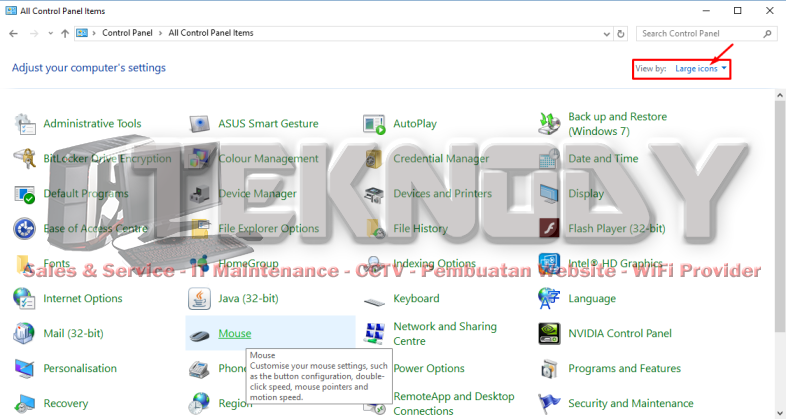Click the Mail (32-bit) icon
The height and width of the screenshot is (419, 786).
[24, 333]
